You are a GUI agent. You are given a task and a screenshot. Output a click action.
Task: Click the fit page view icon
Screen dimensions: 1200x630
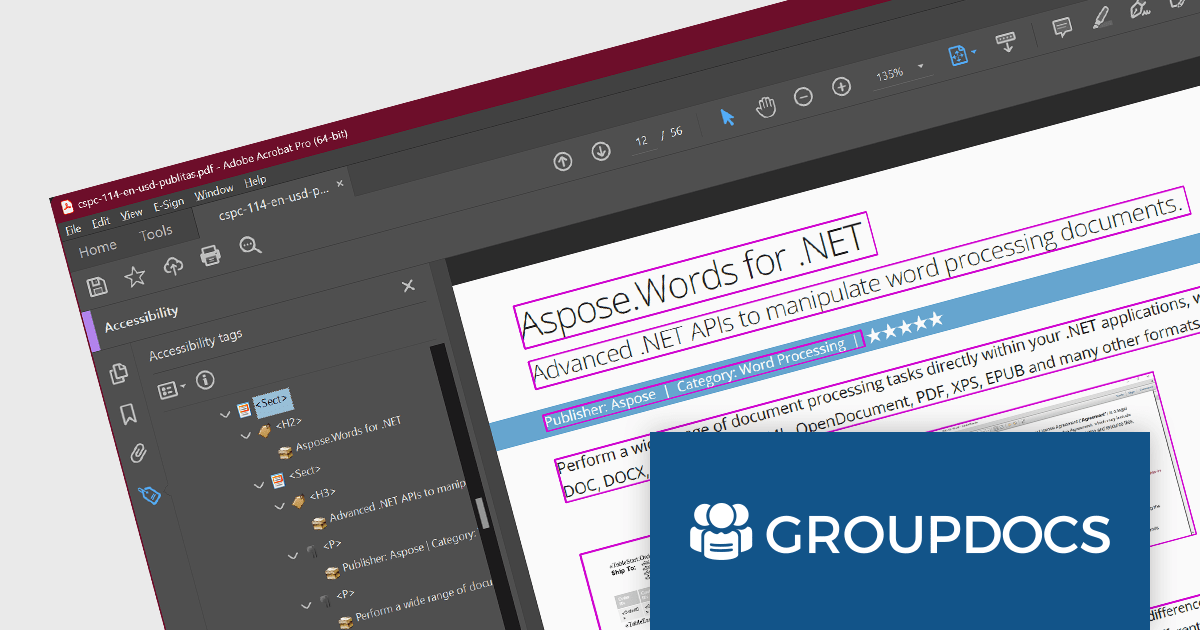[958, 56]
